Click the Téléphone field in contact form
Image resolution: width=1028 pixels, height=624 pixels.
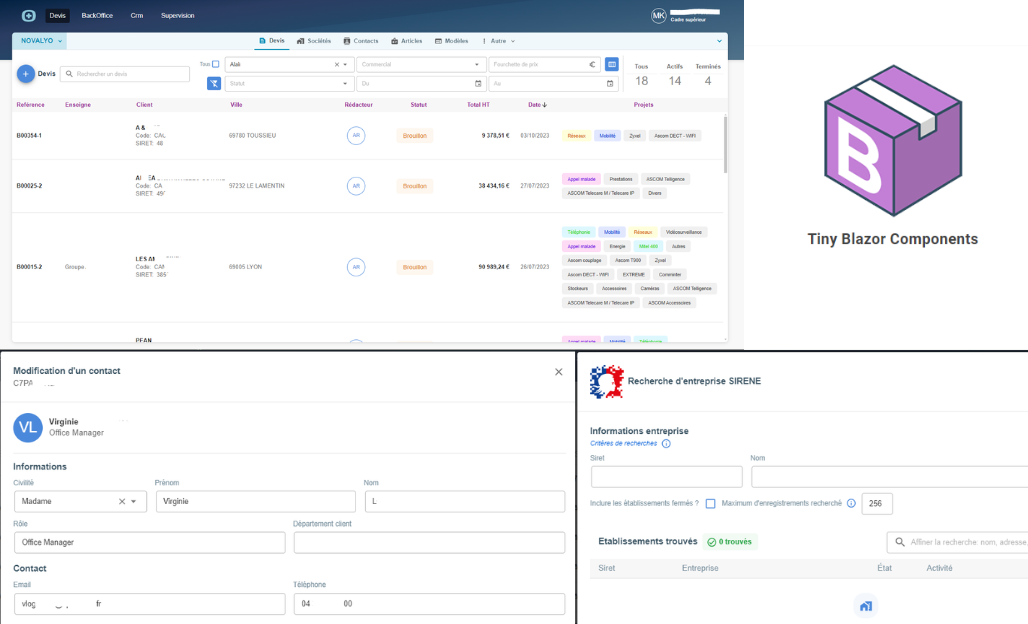[429, 604]
